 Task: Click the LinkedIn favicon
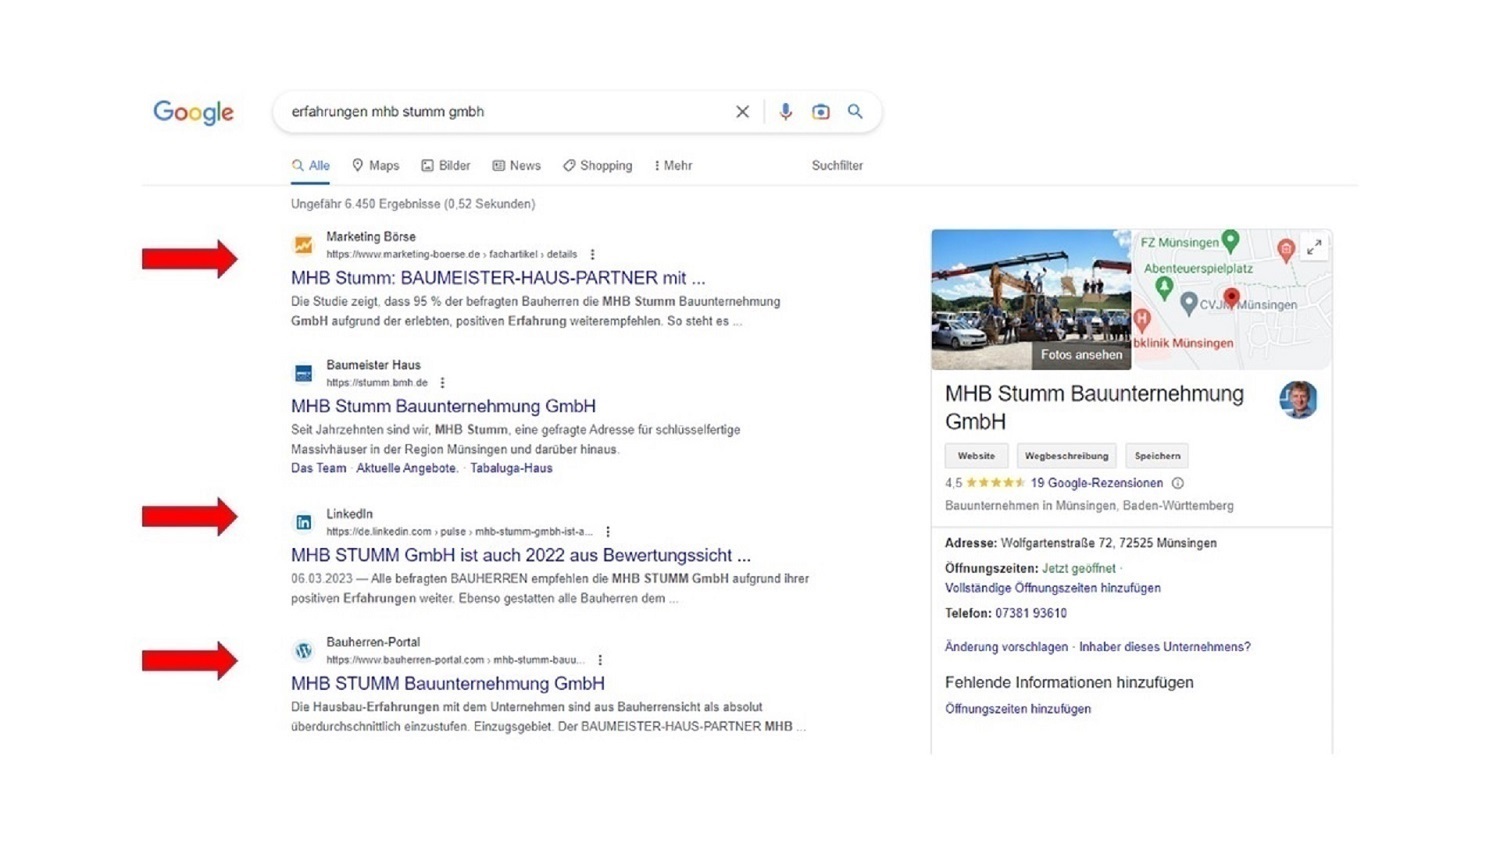(x=303, y=522)
